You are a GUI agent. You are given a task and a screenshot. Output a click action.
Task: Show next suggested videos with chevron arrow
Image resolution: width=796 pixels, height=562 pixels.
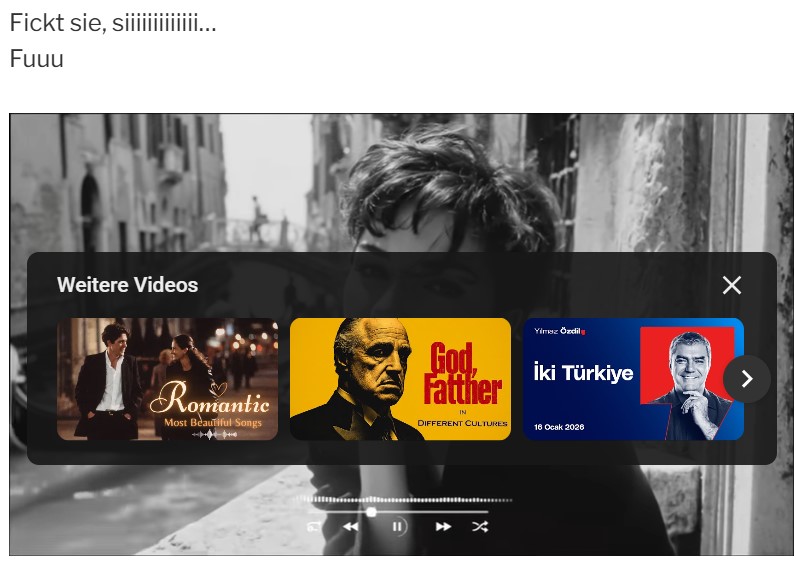coord(746,379)
